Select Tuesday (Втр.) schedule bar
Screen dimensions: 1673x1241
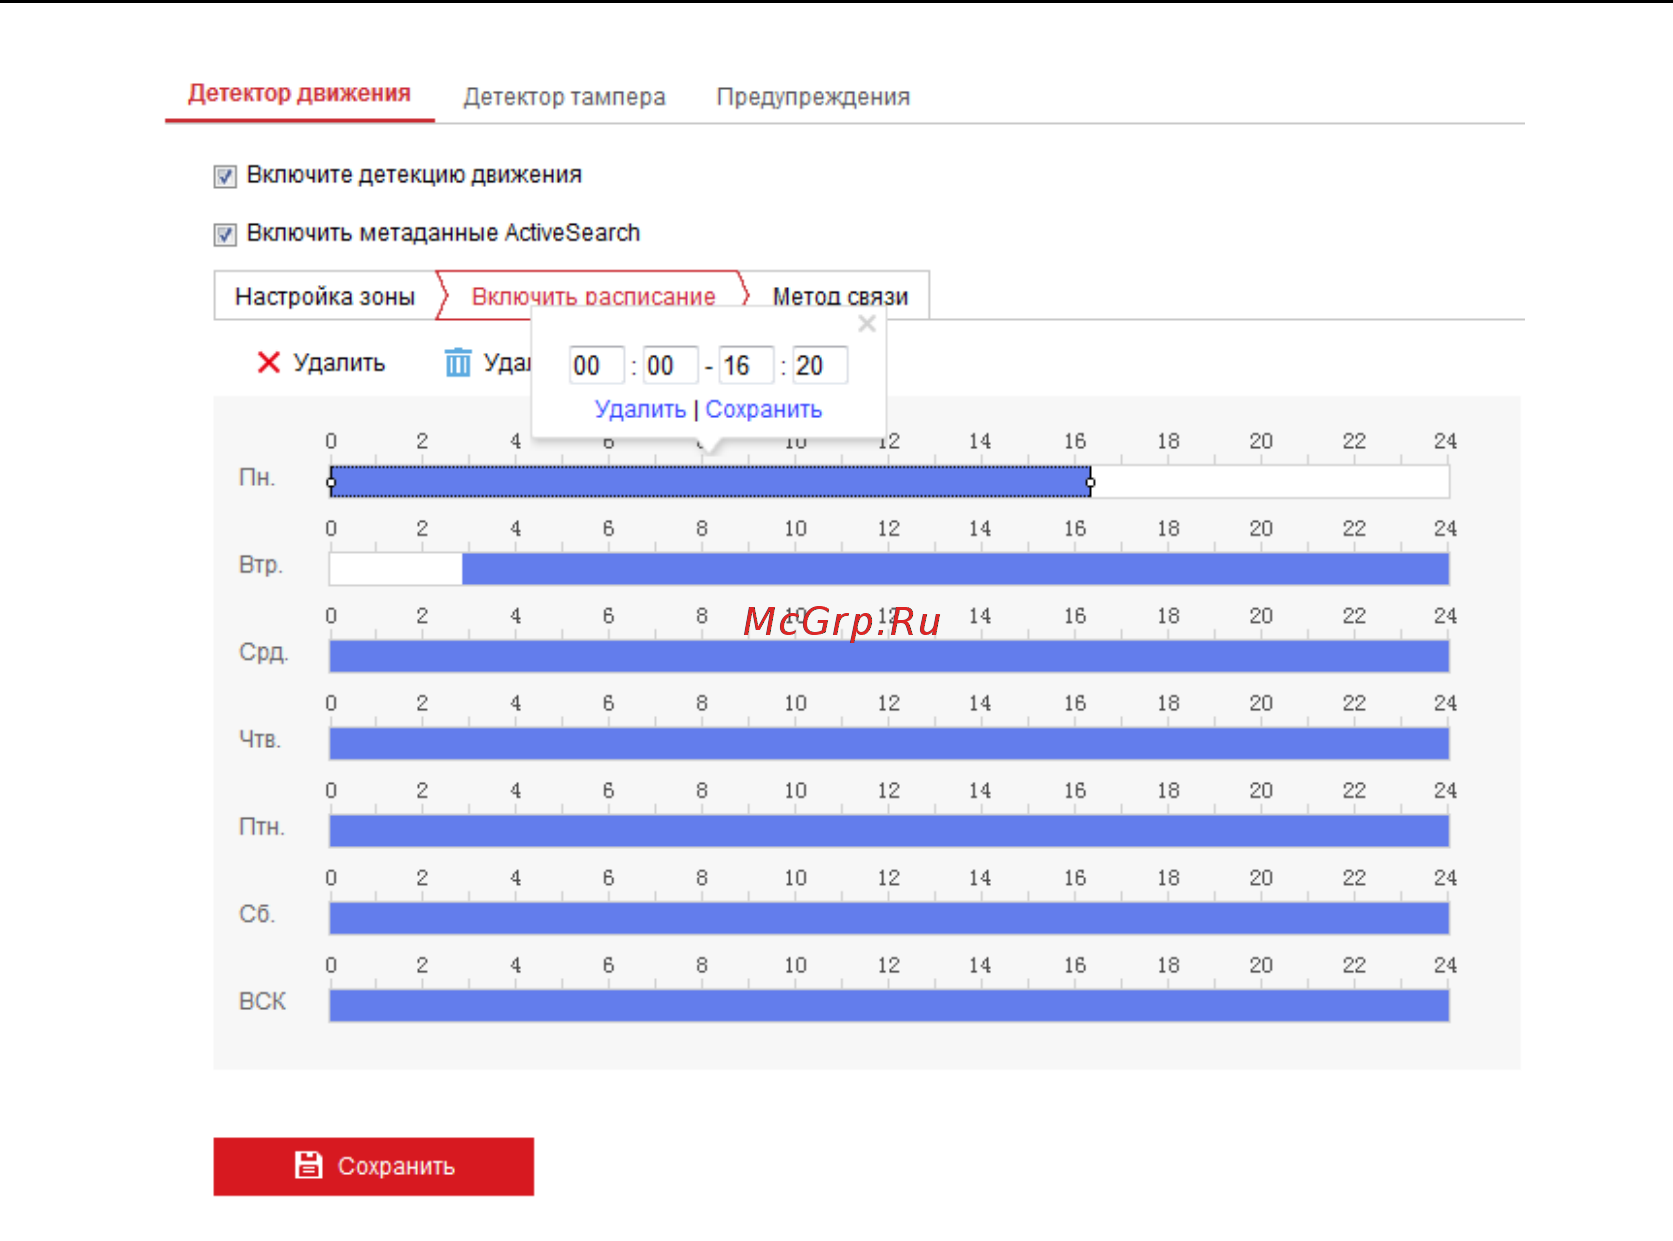(x=955, y=569)
